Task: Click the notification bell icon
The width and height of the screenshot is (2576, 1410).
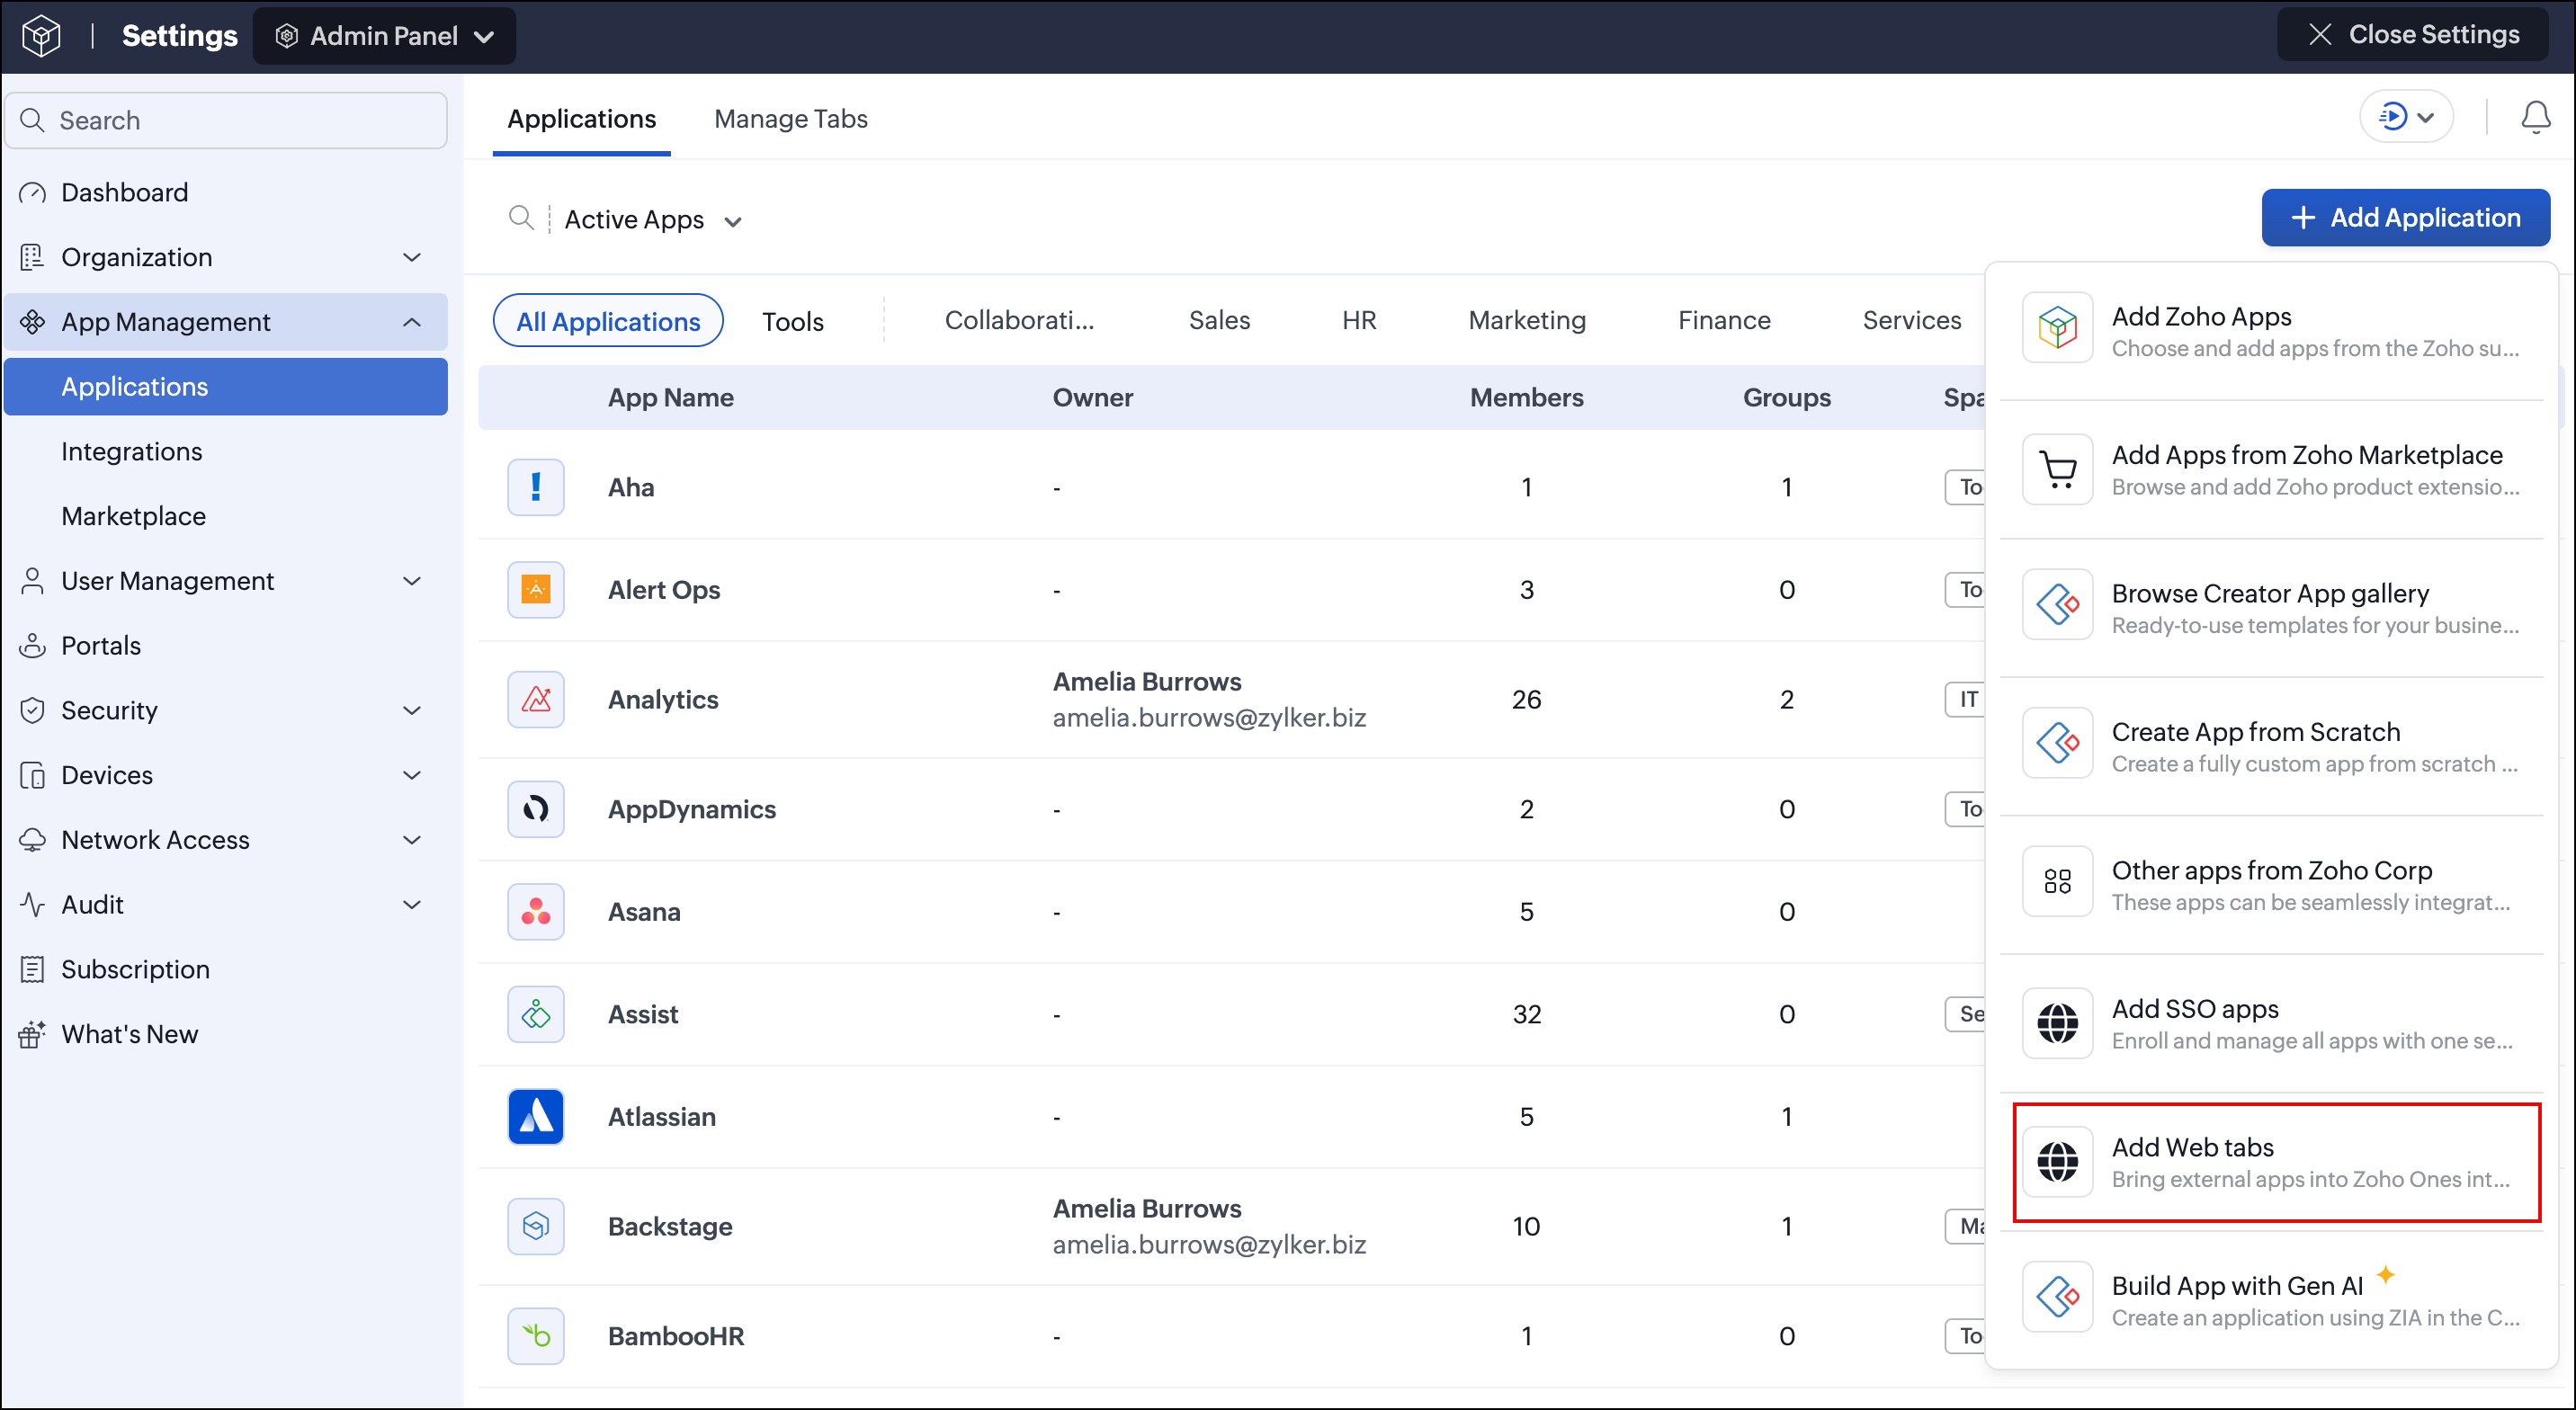Action: tap(2535, 118)
